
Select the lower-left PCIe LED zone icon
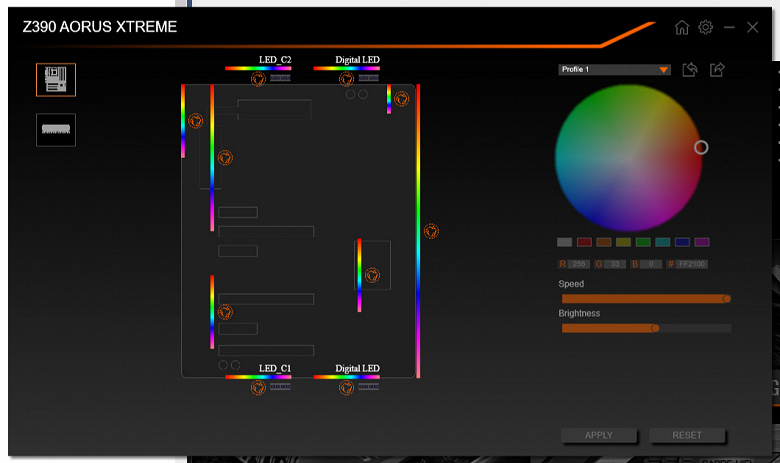point(225,312)
